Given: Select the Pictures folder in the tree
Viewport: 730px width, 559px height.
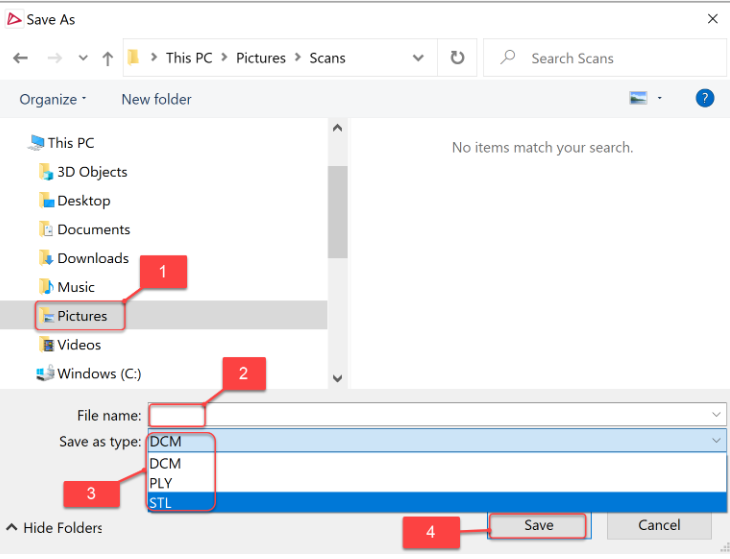Looking at the screenshot, I should click(x=163, y=316).
